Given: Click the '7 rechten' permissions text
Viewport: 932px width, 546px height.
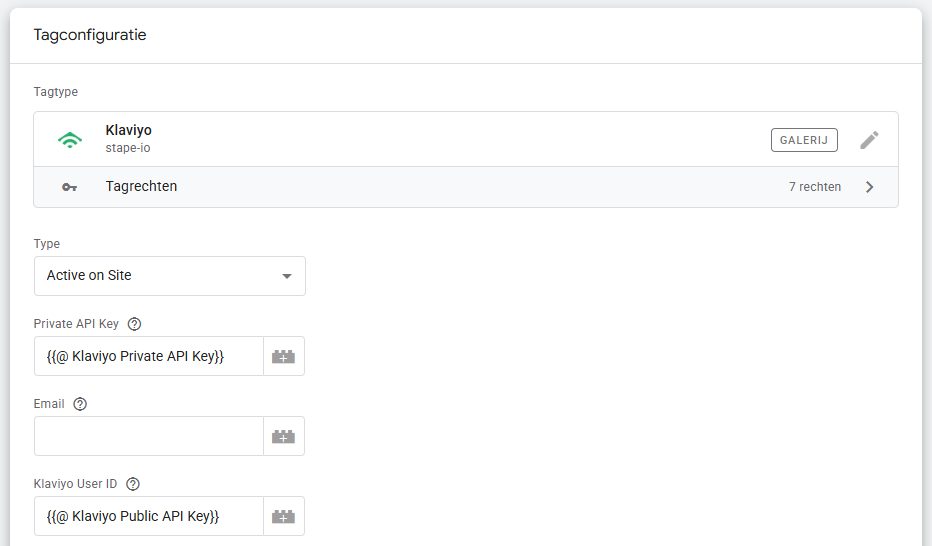Looking at the screenshot, I should pyautogui.click(x=814, y=187).
